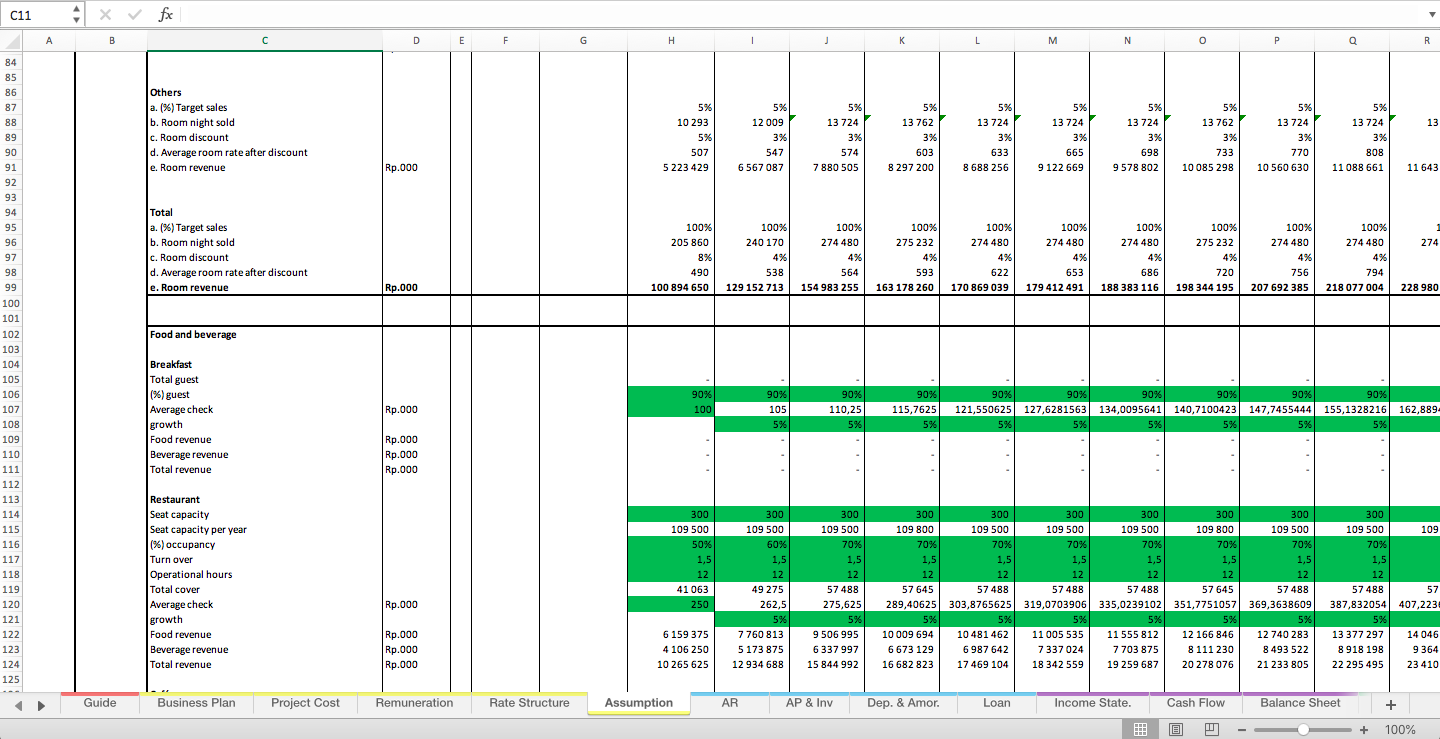Open the insert function fx button

(x=166, y=15)
